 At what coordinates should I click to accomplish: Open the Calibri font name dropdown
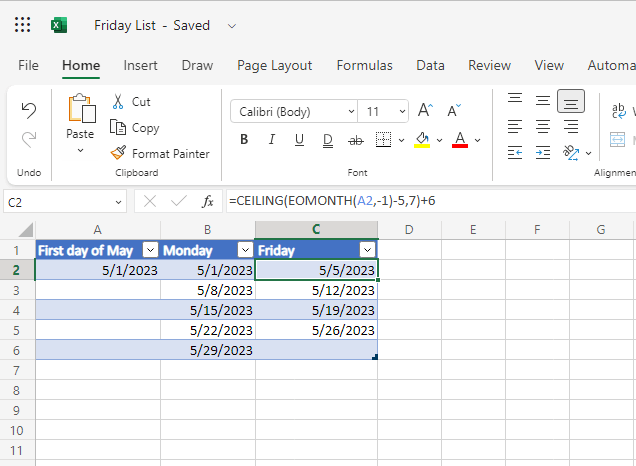[351, 111]
